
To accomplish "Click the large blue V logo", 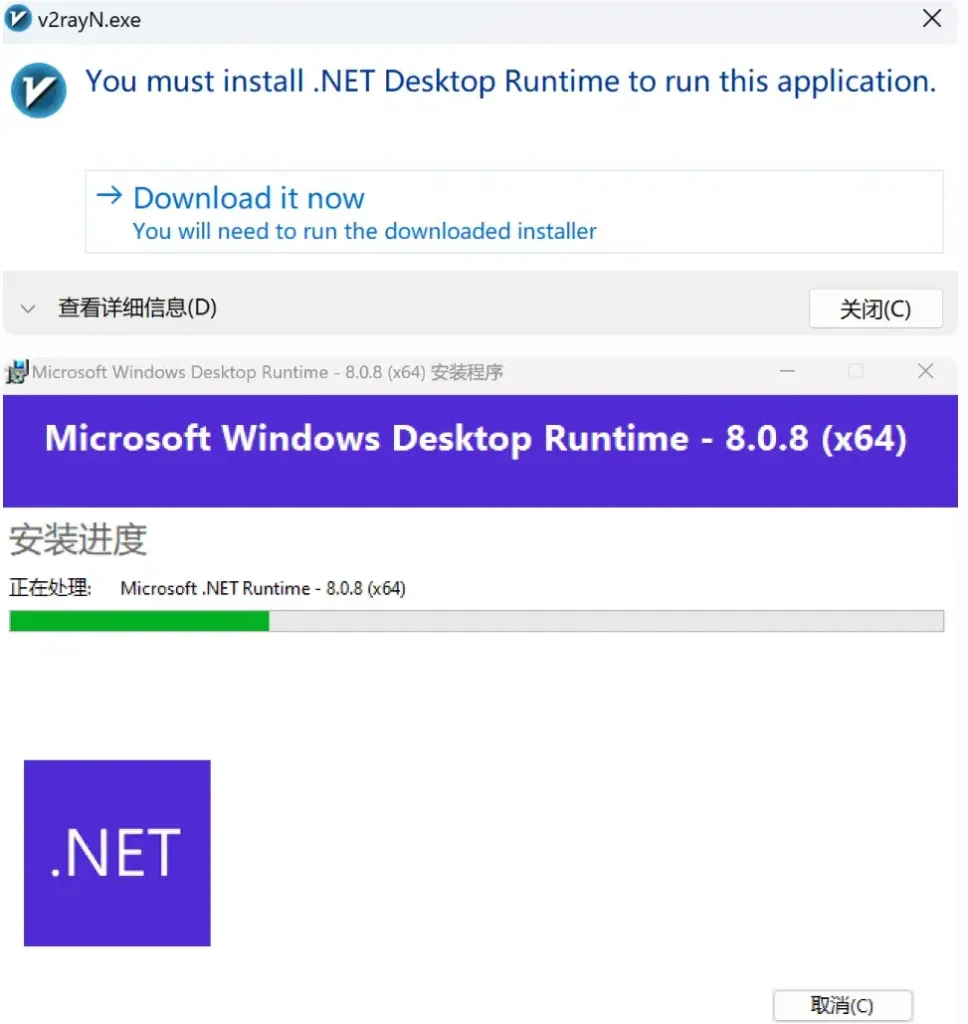I will point(37,91).
